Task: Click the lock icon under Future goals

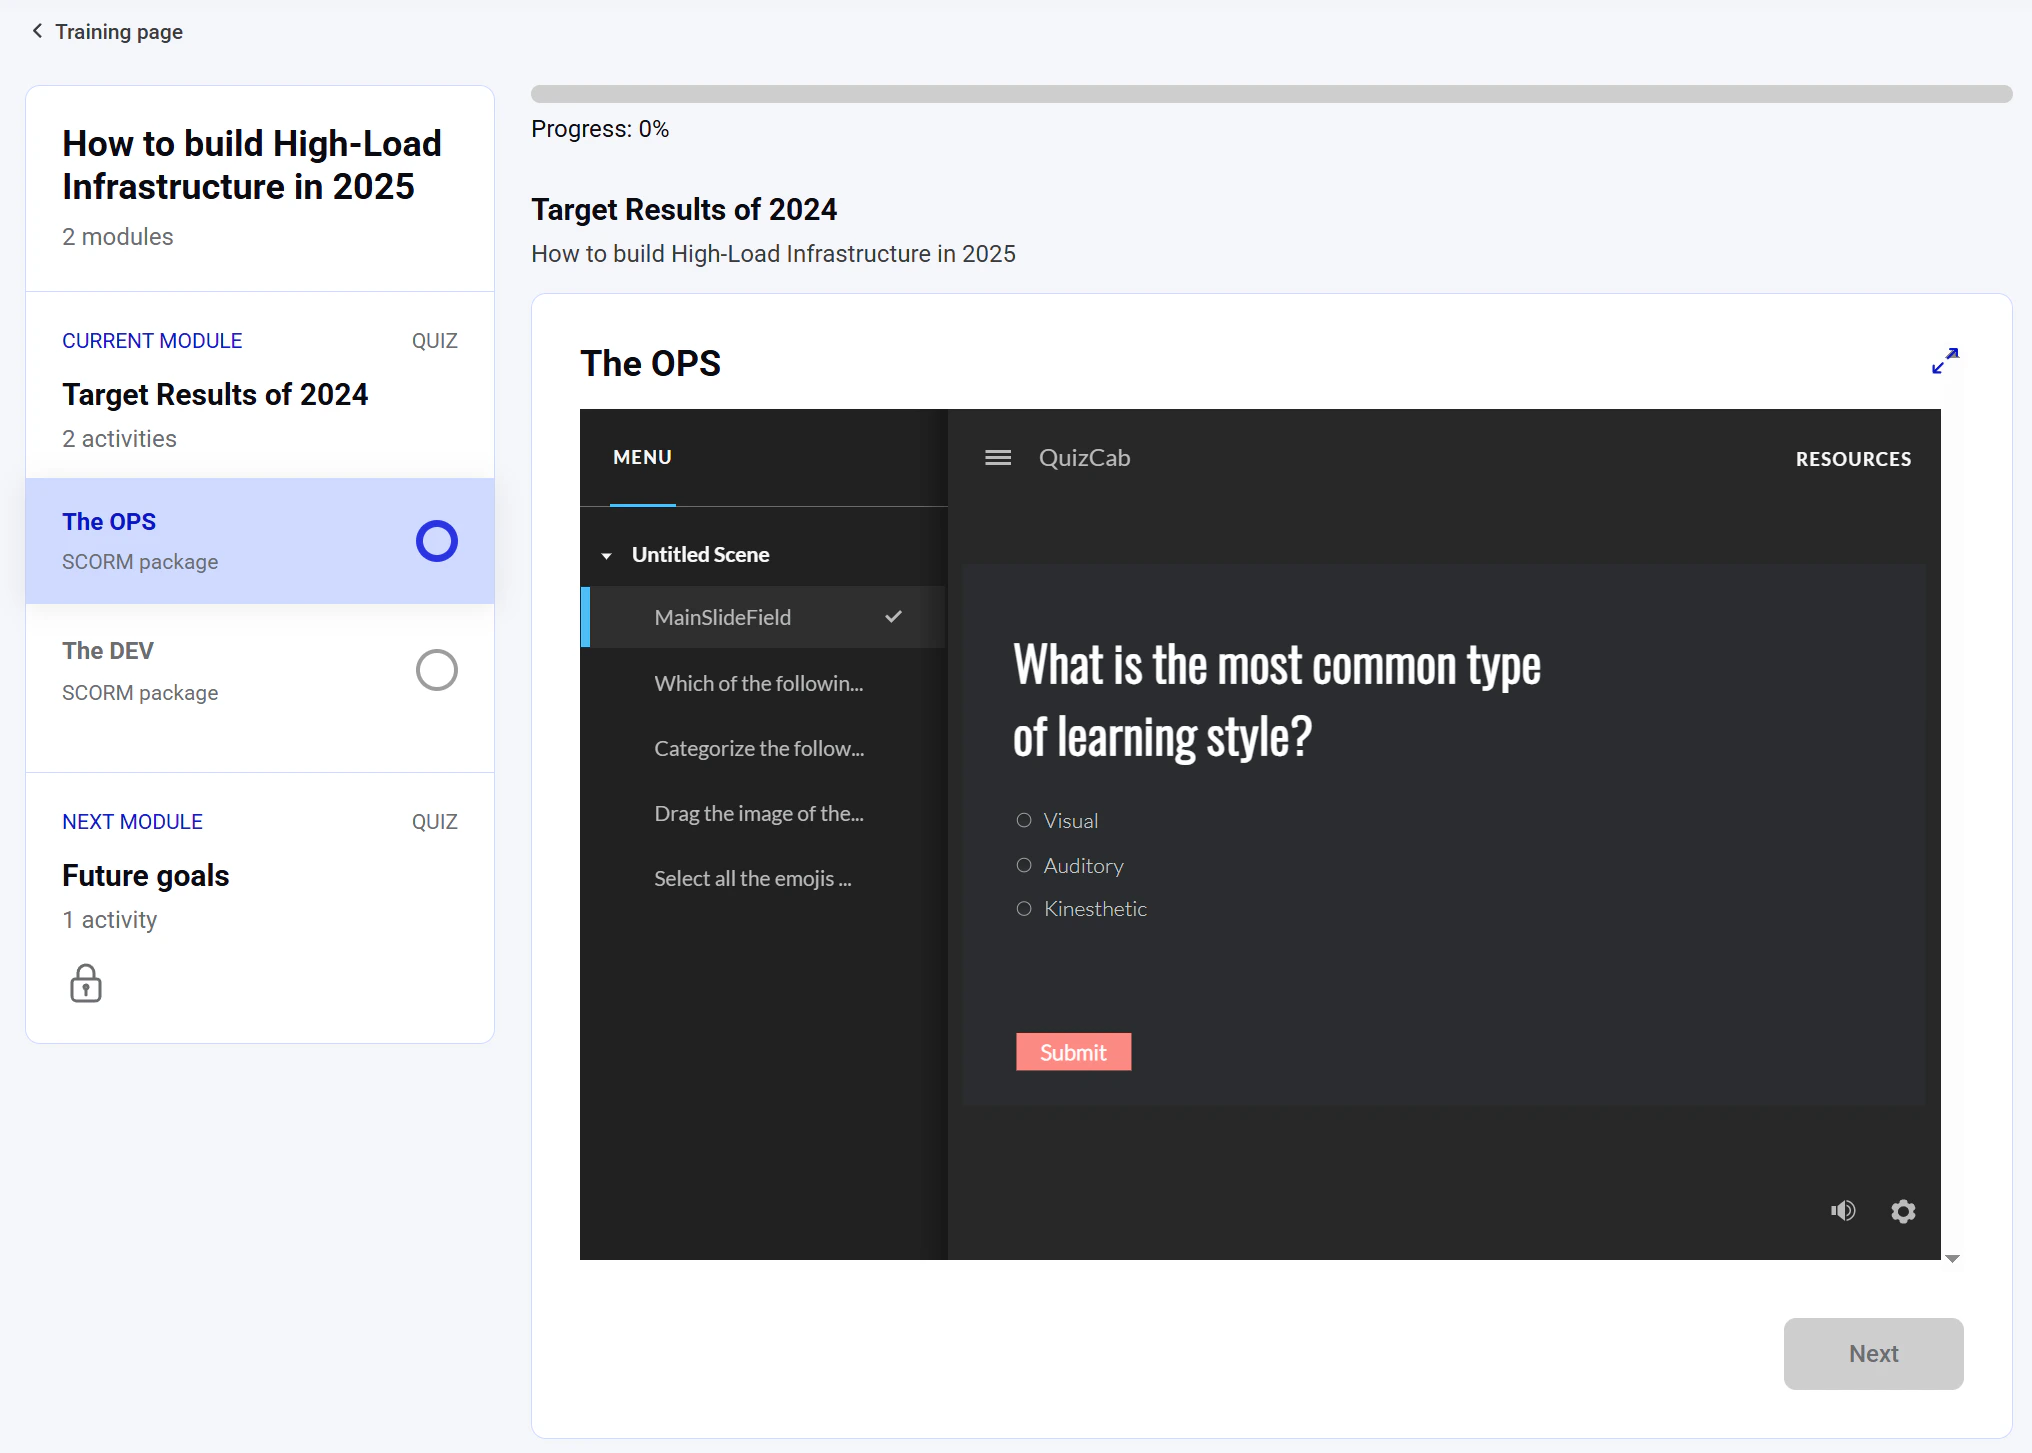Action: (86, 983)
